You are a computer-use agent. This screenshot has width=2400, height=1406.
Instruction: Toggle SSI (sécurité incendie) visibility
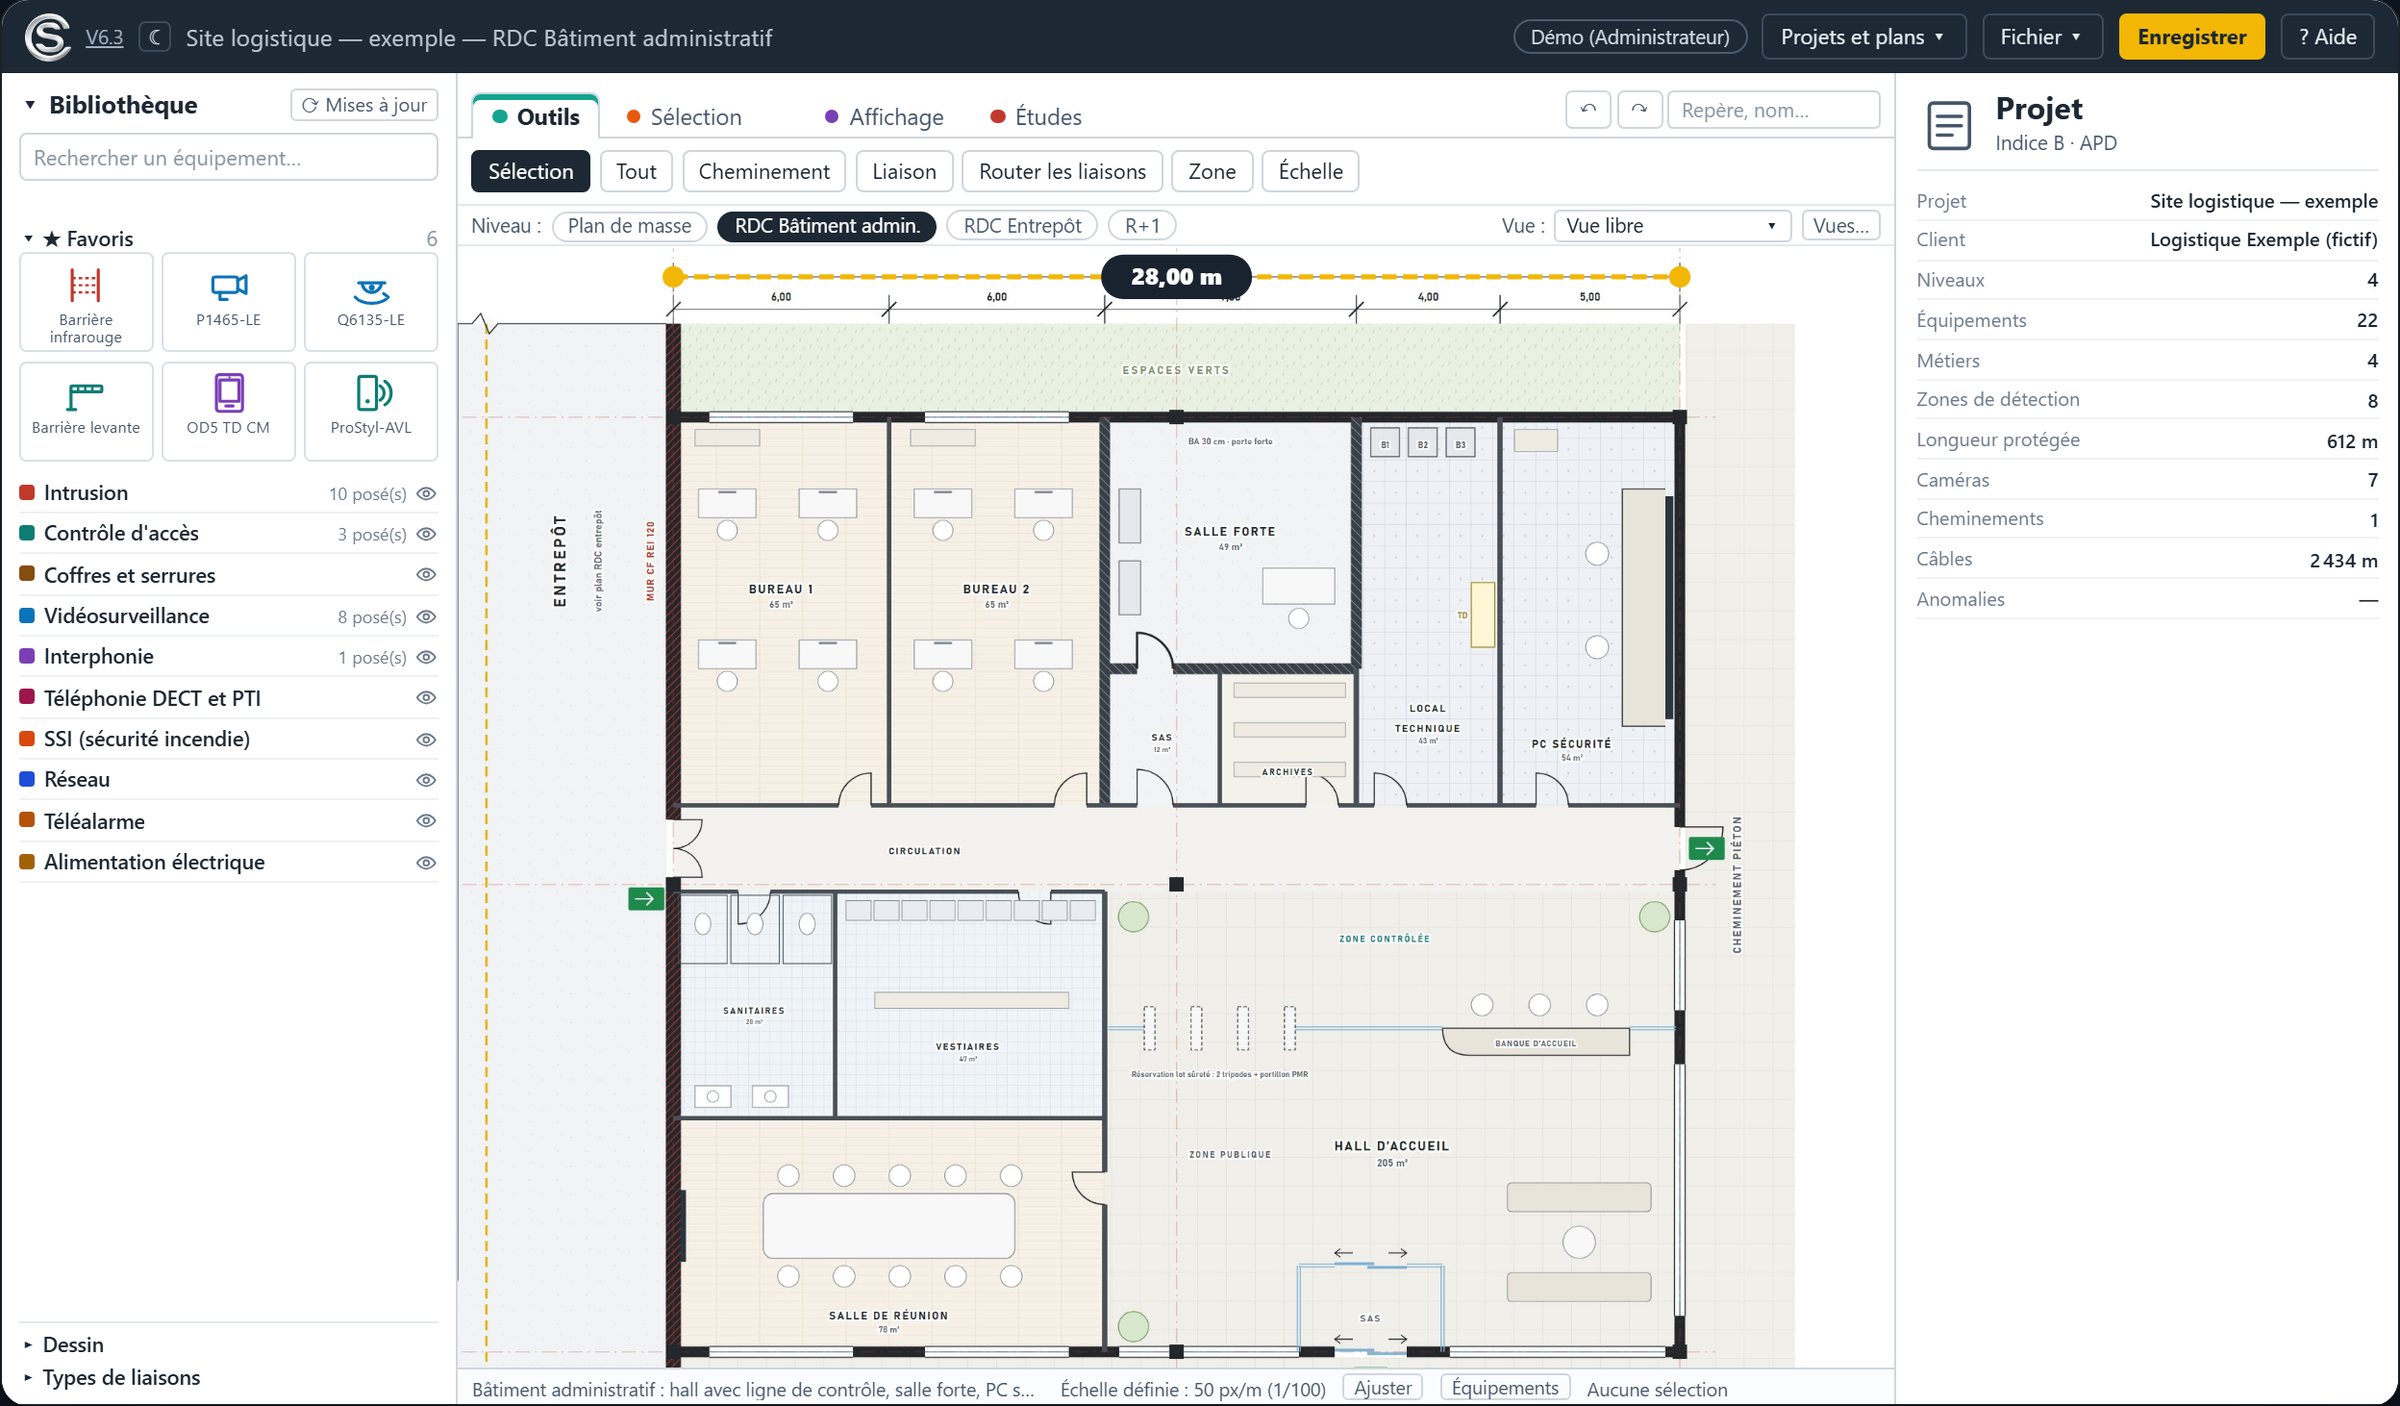[x=426, y=740]
